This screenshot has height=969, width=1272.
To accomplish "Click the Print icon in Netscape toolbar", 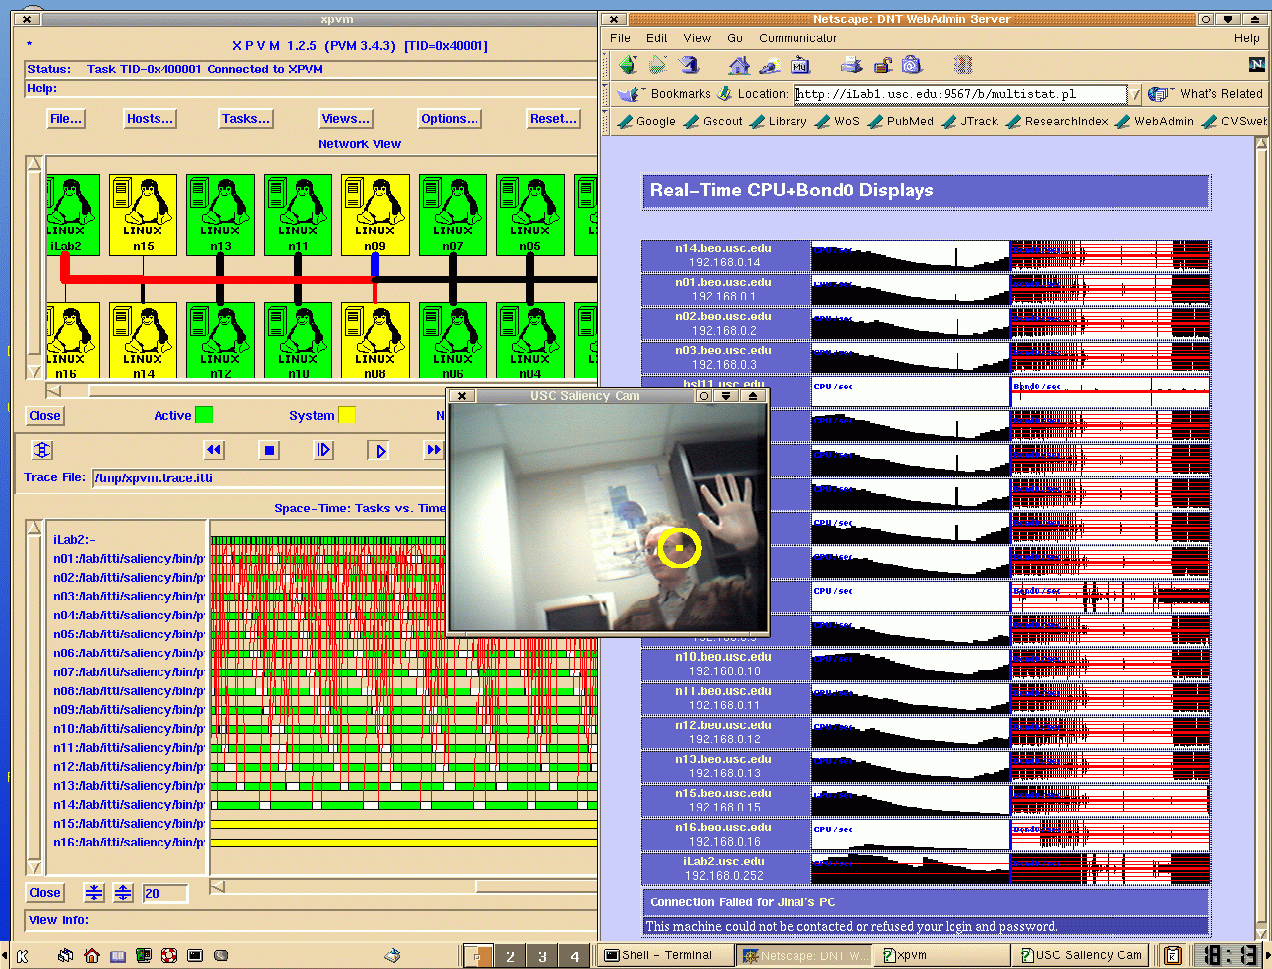I will tap(851, 65).
